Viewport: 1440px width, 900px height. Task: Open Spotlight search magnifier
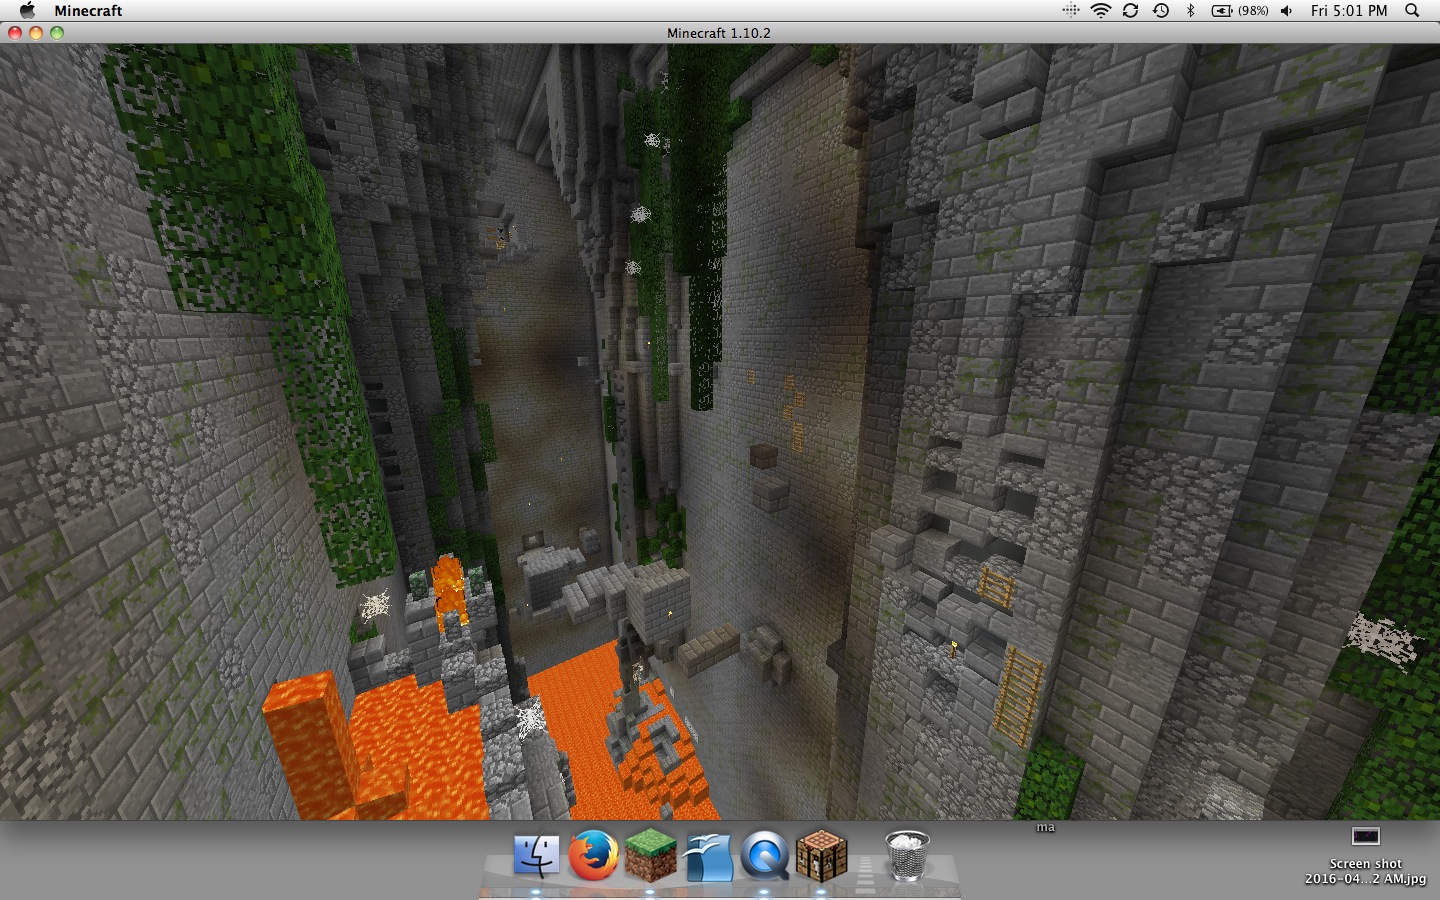1412,10
